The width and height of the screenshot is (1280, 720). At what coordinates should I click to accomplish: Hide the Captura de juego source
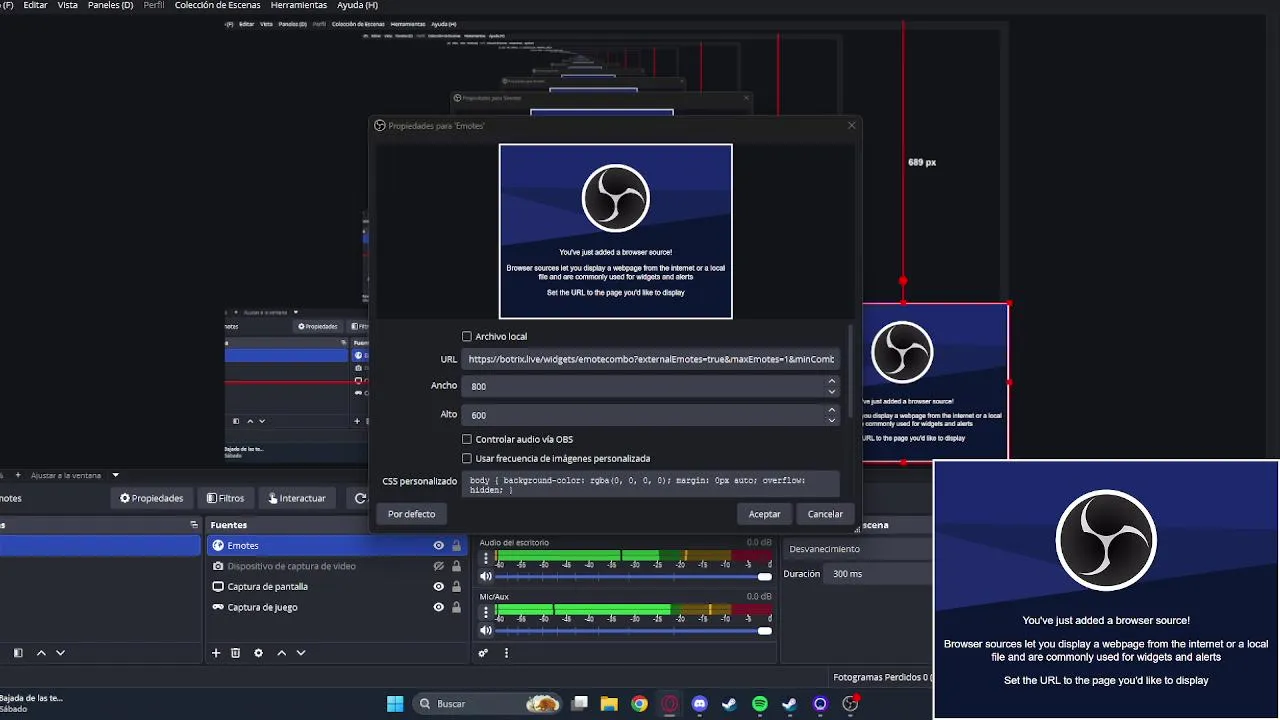pyautogui.click(x=438, y=607)
